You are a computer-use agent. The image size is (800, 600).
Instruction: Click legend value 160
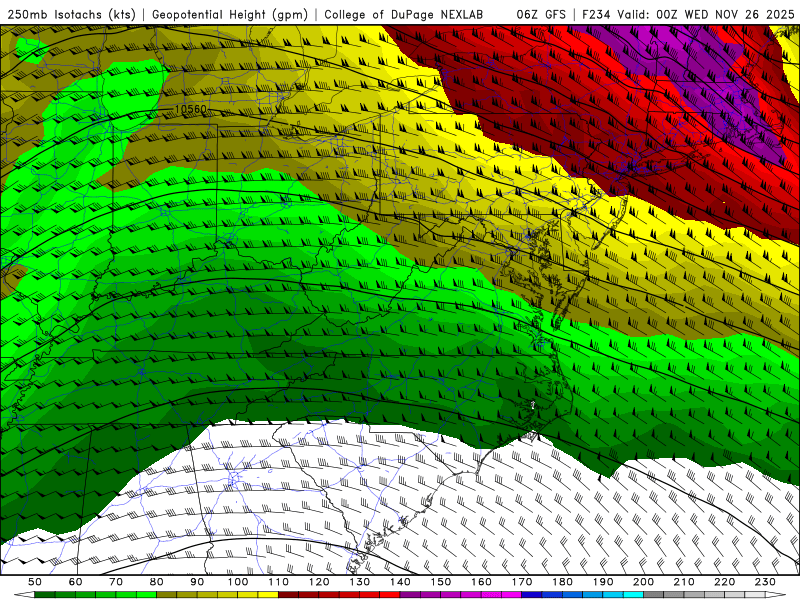[x=481, y=582]
